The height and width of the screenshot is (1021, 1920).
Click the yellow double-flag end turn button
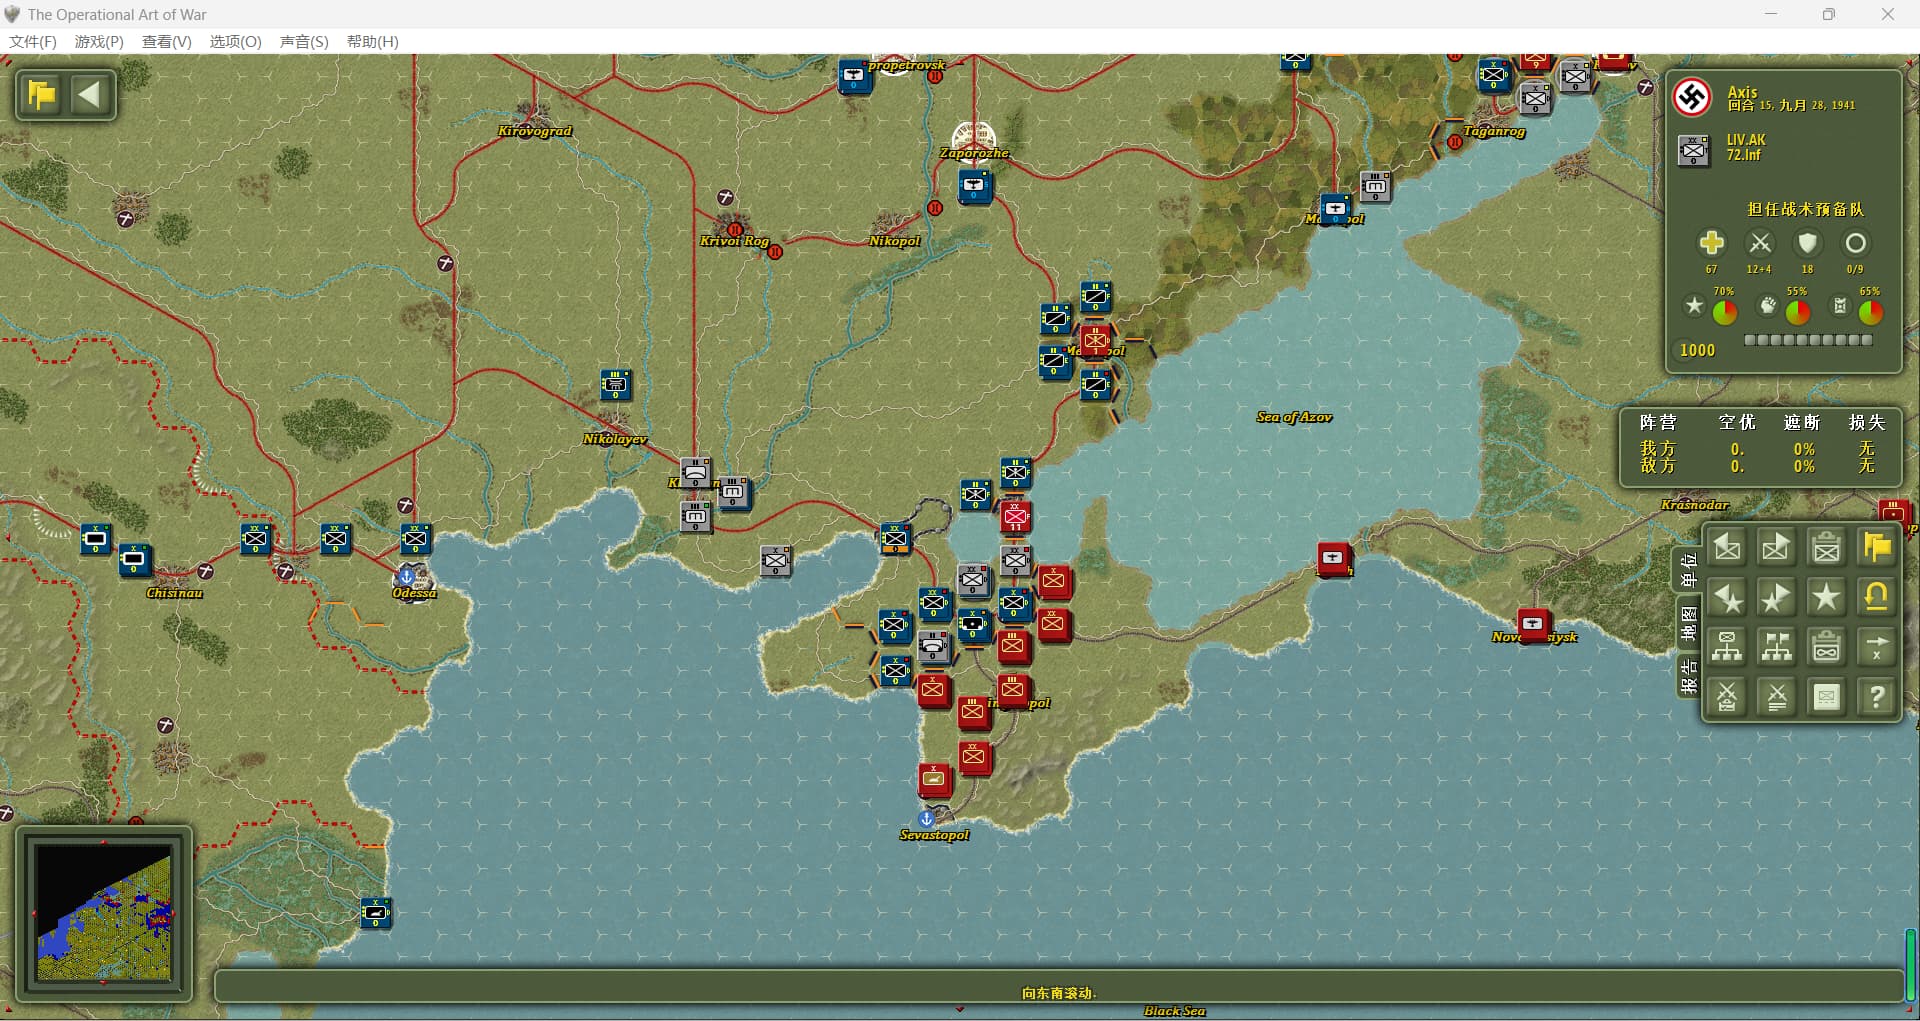pos(1876,547)
